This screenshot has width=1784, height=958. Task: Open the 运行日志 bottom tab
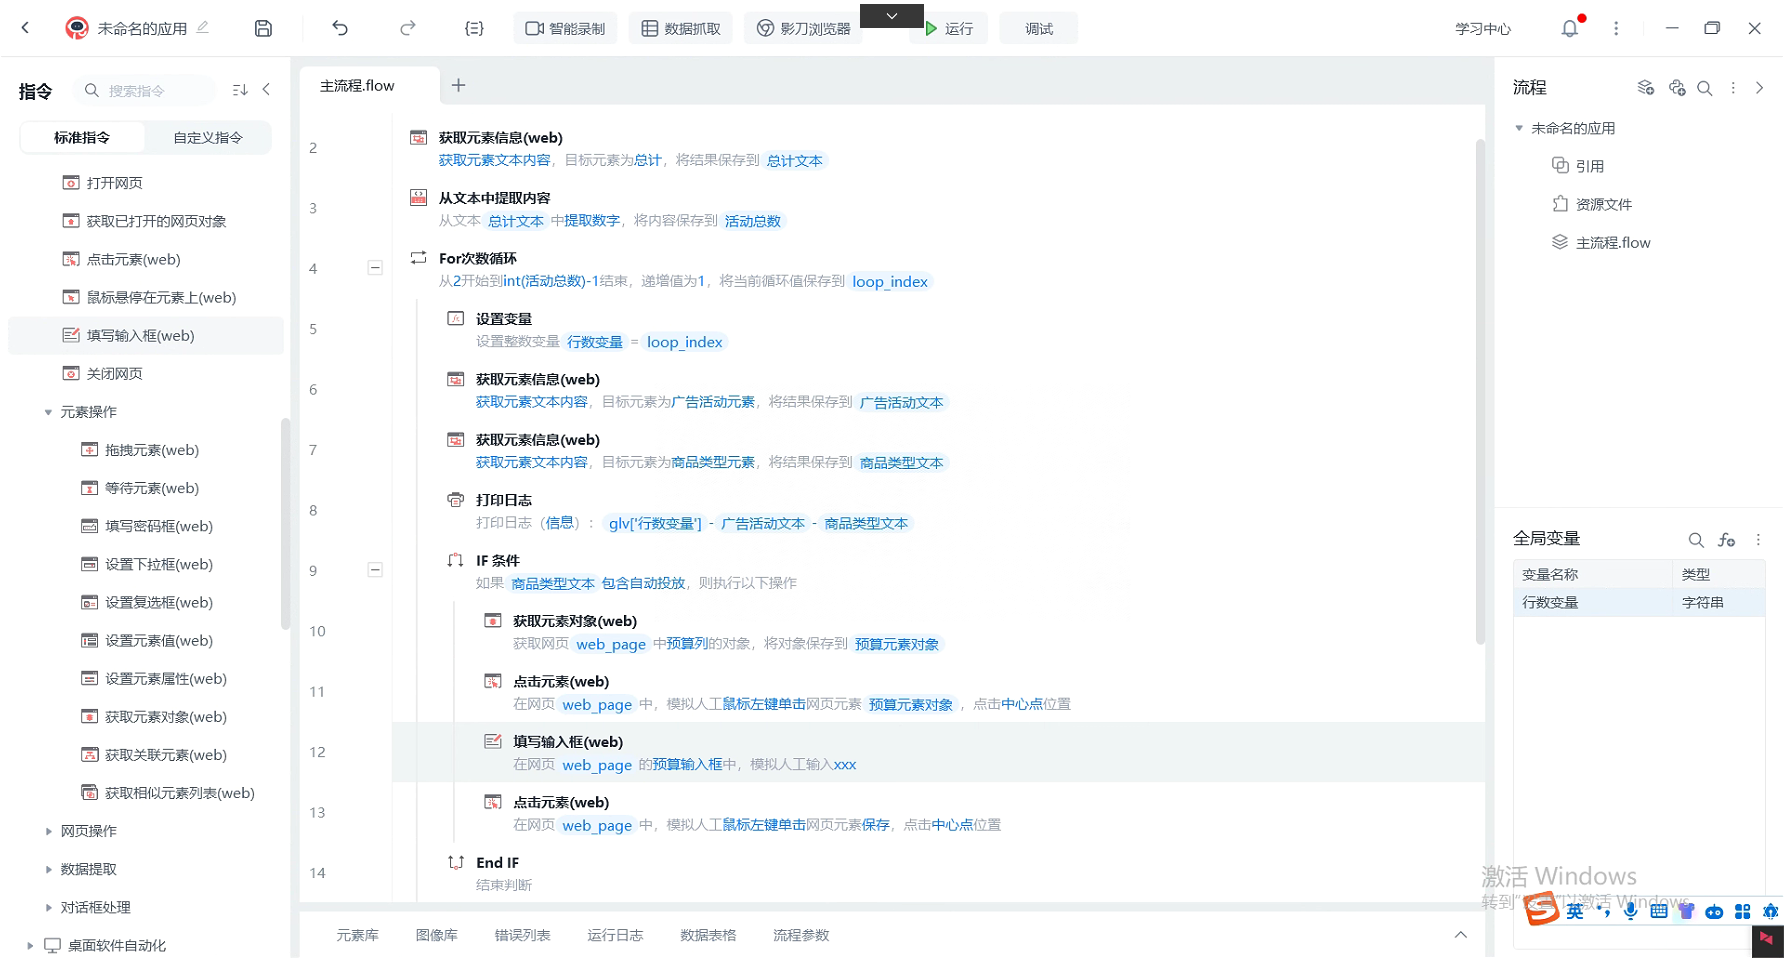click(615, 935)
